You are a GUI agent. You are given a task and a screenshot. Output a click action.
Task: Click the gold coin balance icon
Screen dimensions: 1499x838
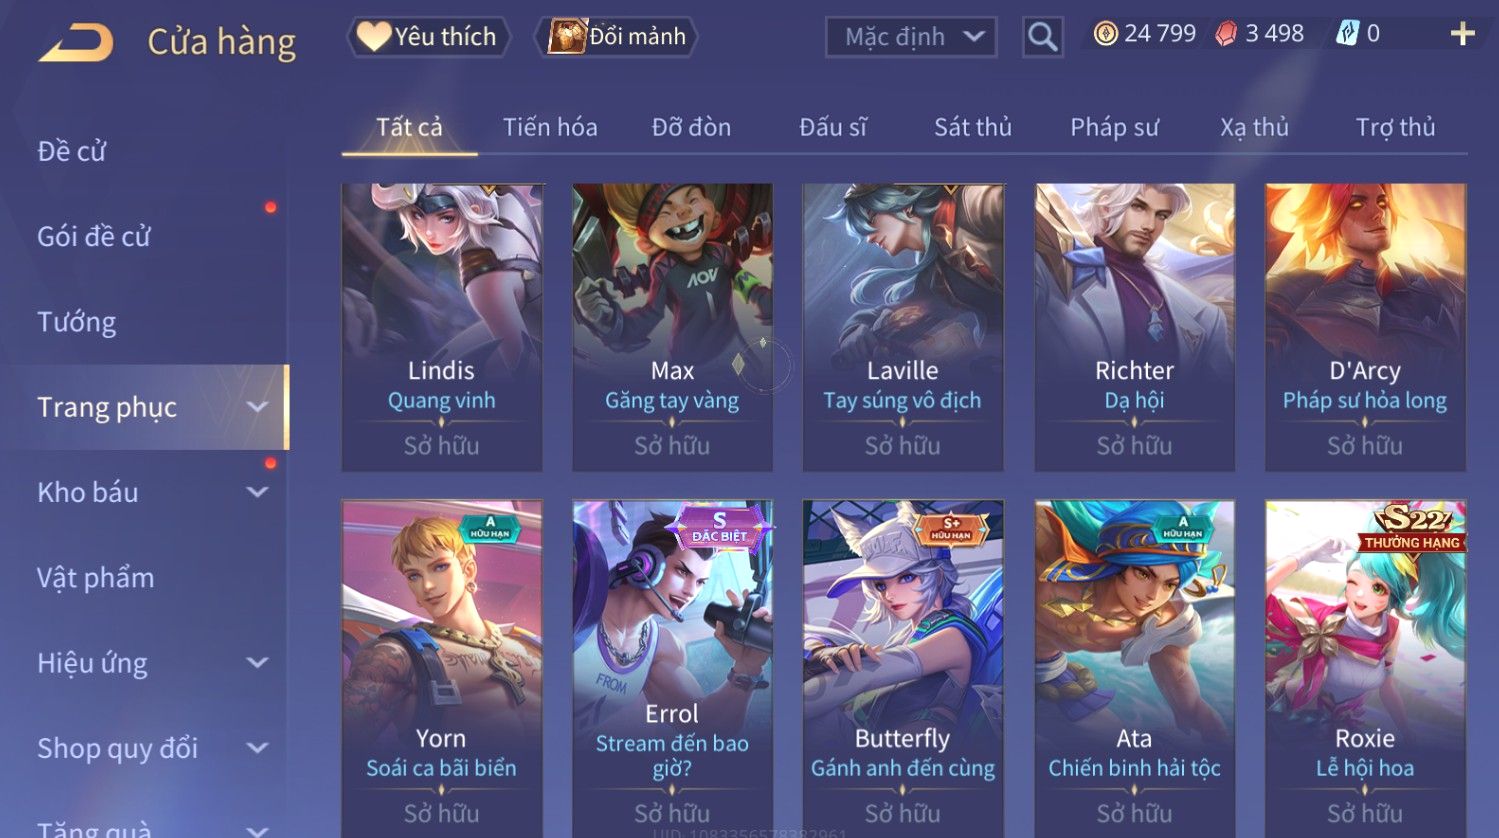tap(1105, 34)
